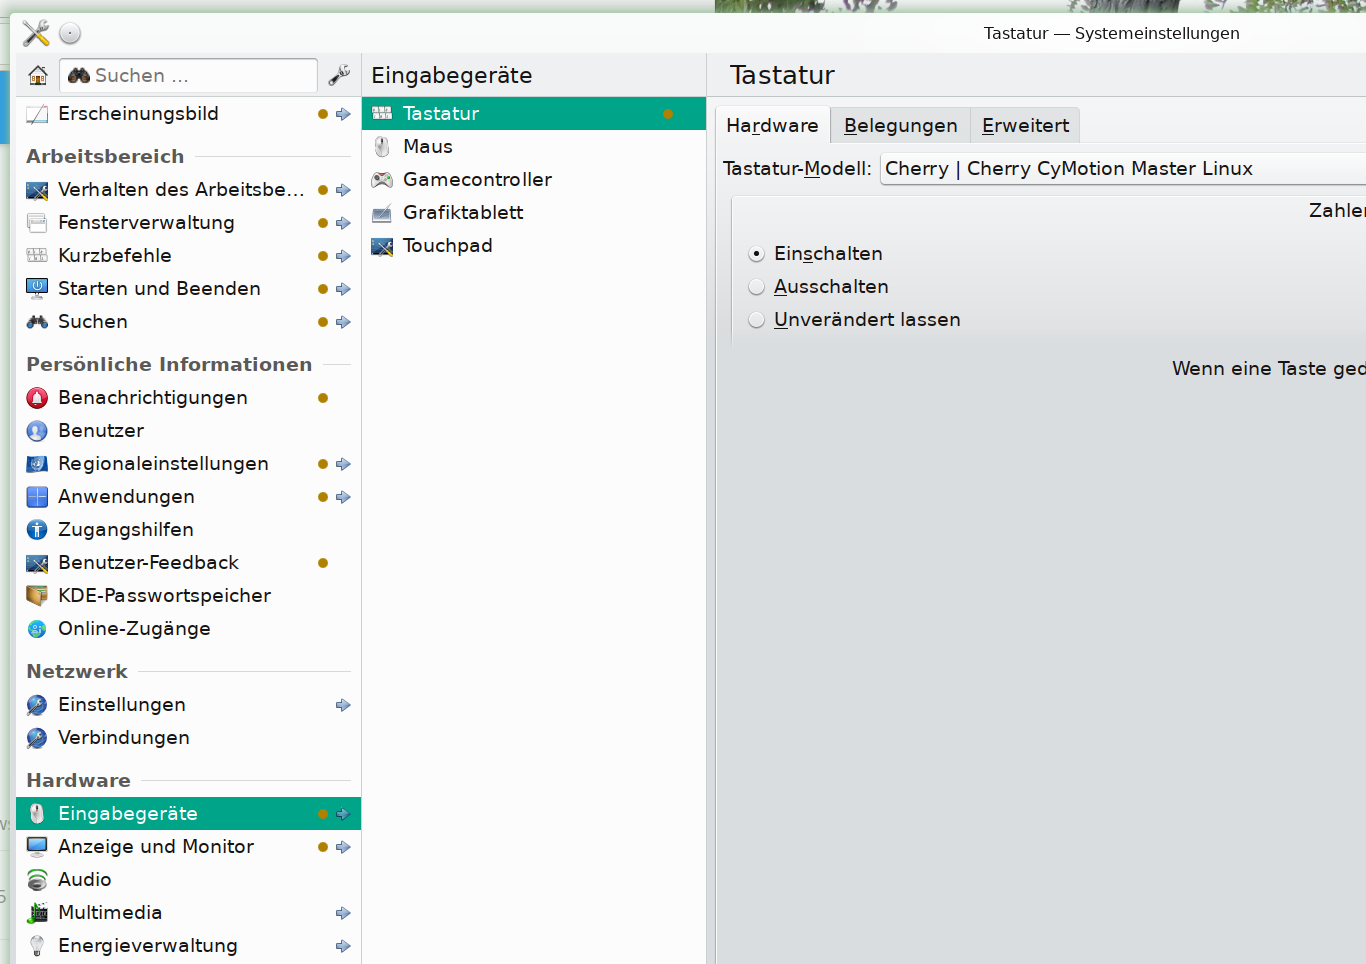Switch to the Belegungen tab
The width and height of the screenshot is (1366, 964).
900,126
